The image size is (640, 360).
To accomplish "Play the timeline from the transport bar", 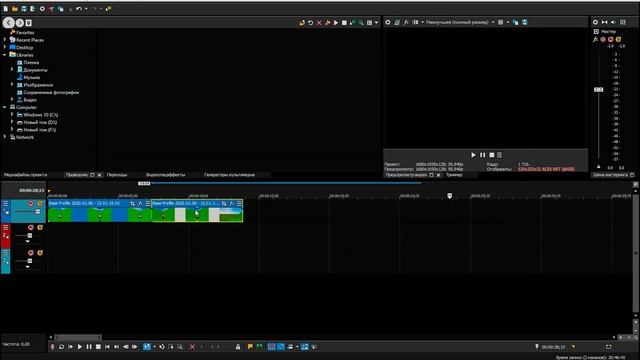I will point(80,347).
